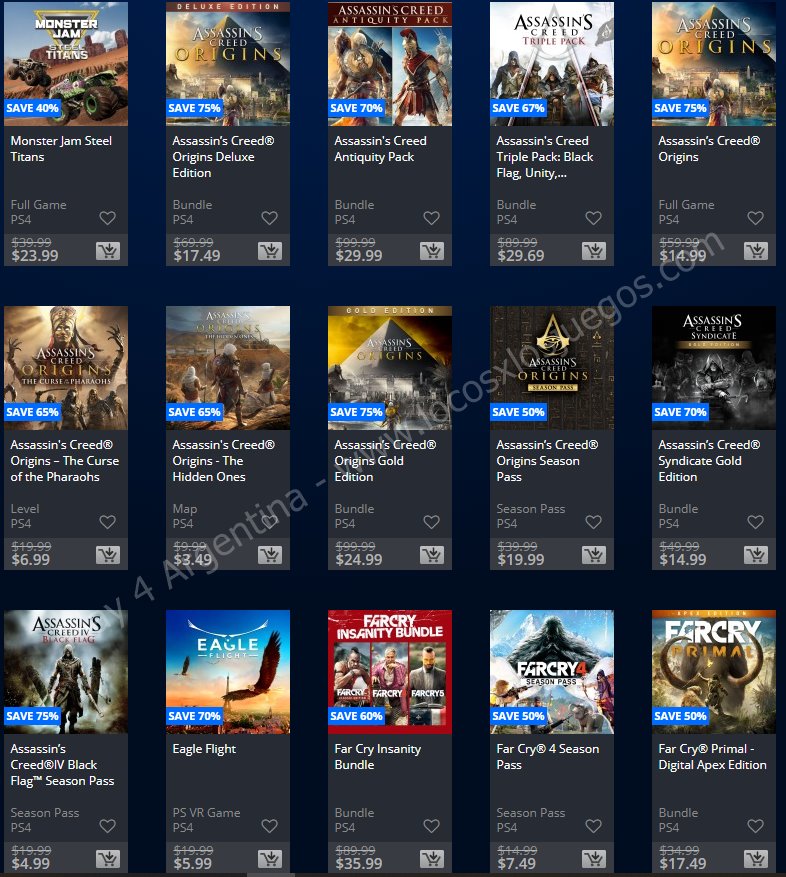
Task: Open Far Cry Insanity Bundle title link
Action: (x=378, y=757)
